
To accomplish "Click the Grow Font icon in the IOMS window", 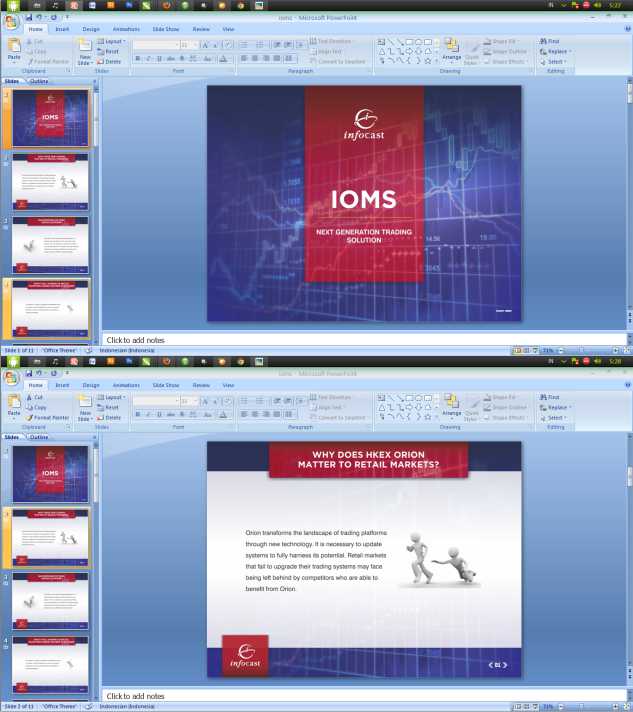I will [x=205, y=44].
